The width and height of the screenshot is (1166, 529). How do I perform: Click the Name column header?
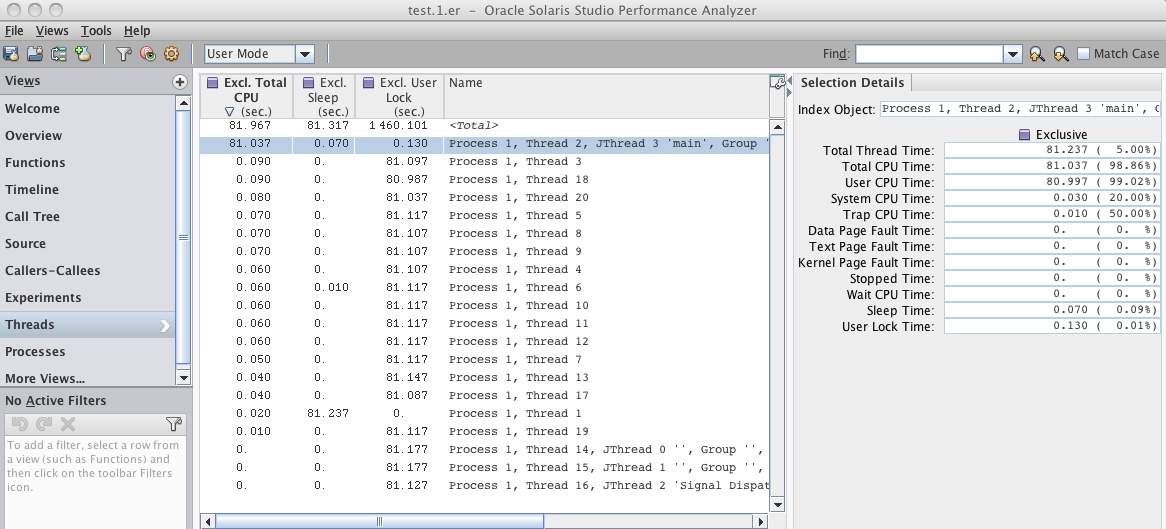pos(606,96)
